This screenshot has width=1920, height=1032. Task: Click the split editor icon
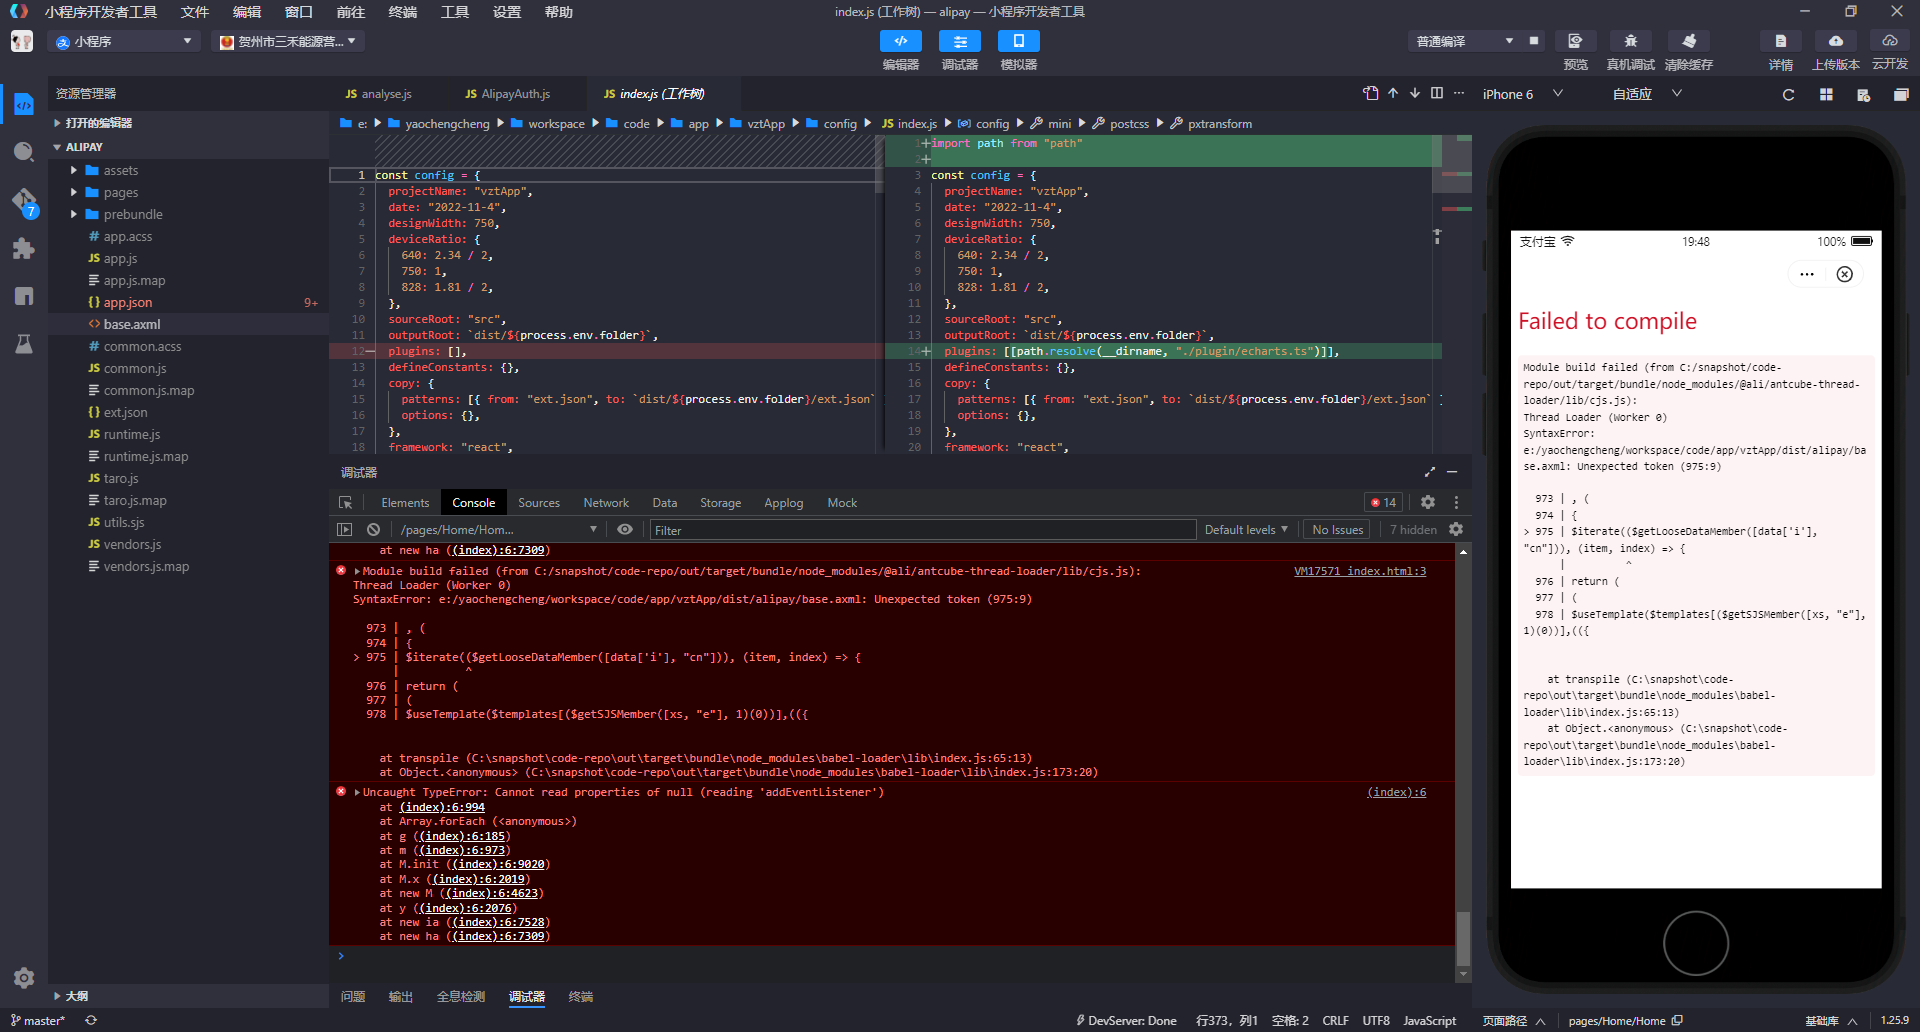coord(1437,93)
